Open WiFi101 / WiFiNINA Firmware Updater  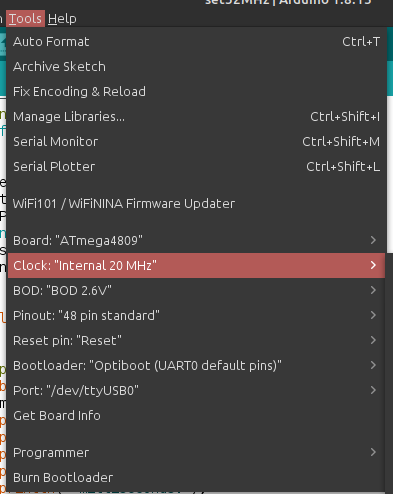pos(196,204)
